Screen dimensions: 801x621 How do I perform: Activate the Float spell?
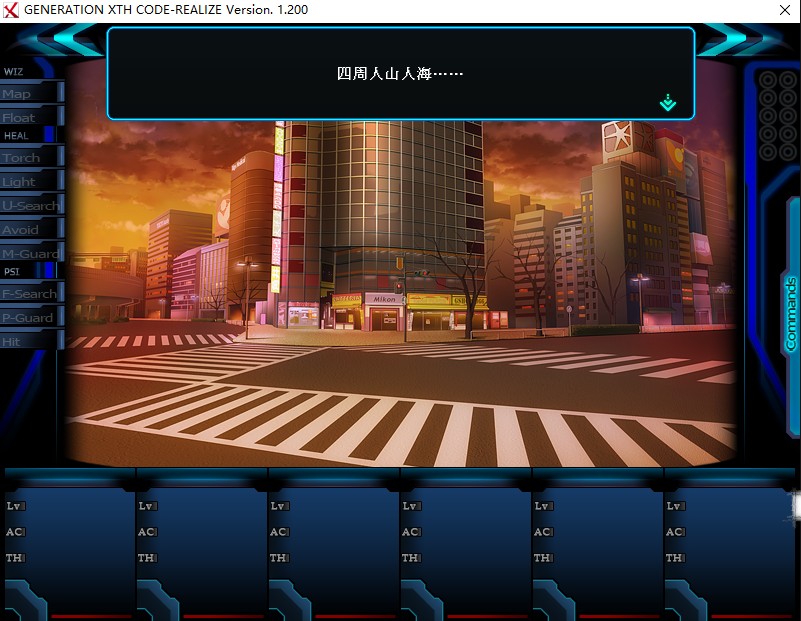click(x=30, y=117)
